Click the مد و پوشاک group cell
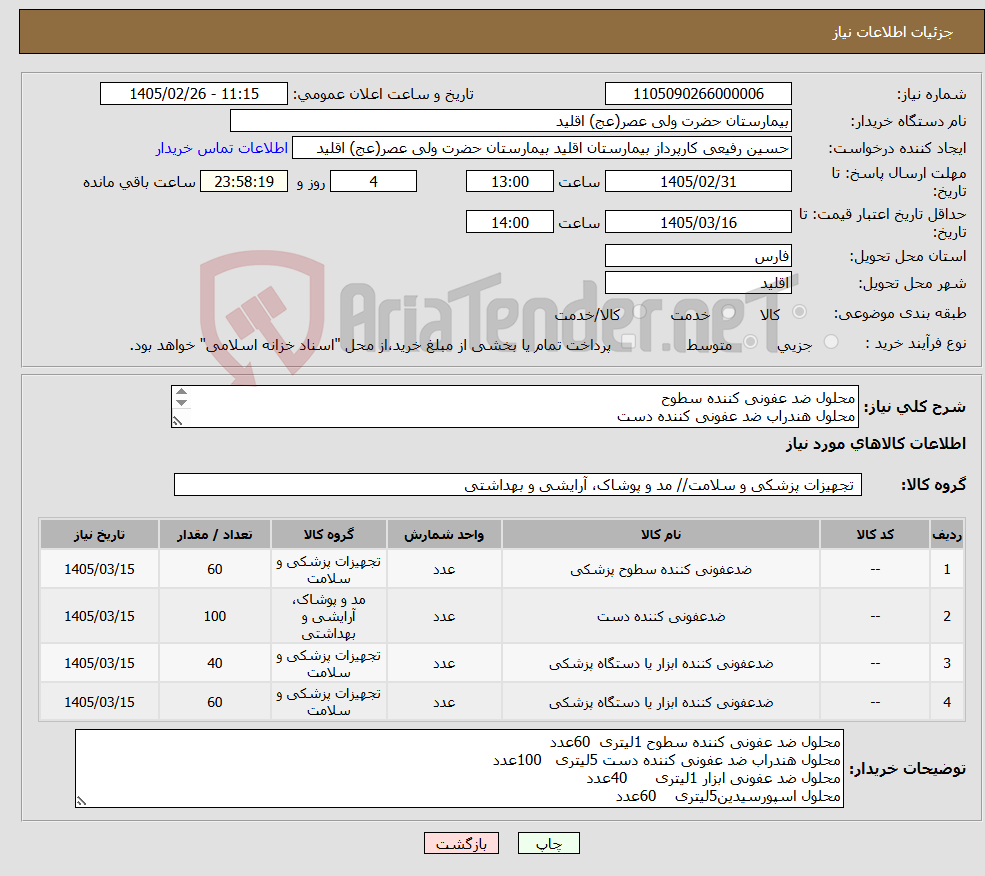 coord(329,616)
